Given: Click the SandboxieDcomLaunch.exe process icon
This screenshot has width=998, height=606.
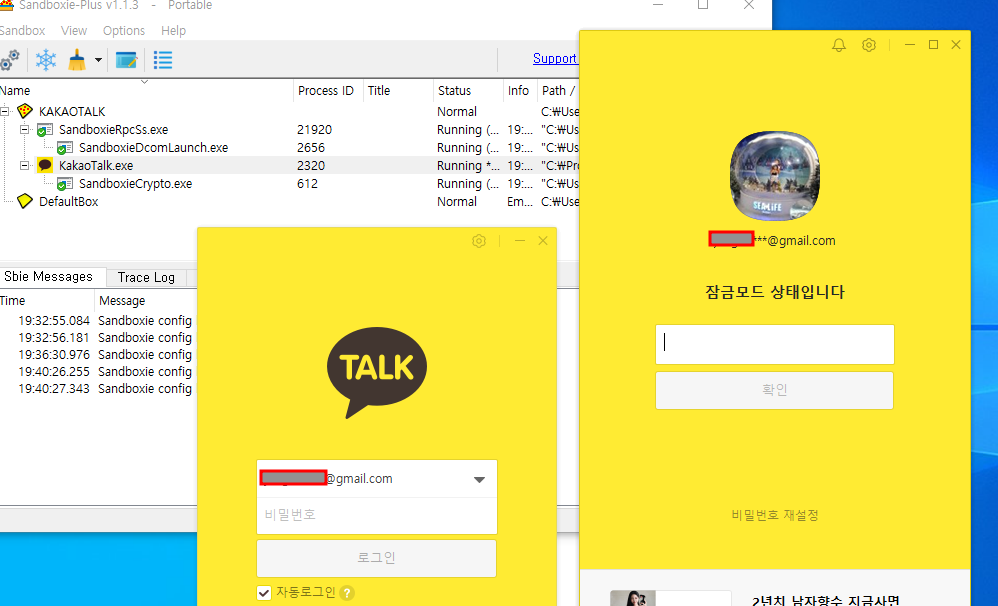Looking at the screenshot, I should pyautogui.click(x=64, y=148).
